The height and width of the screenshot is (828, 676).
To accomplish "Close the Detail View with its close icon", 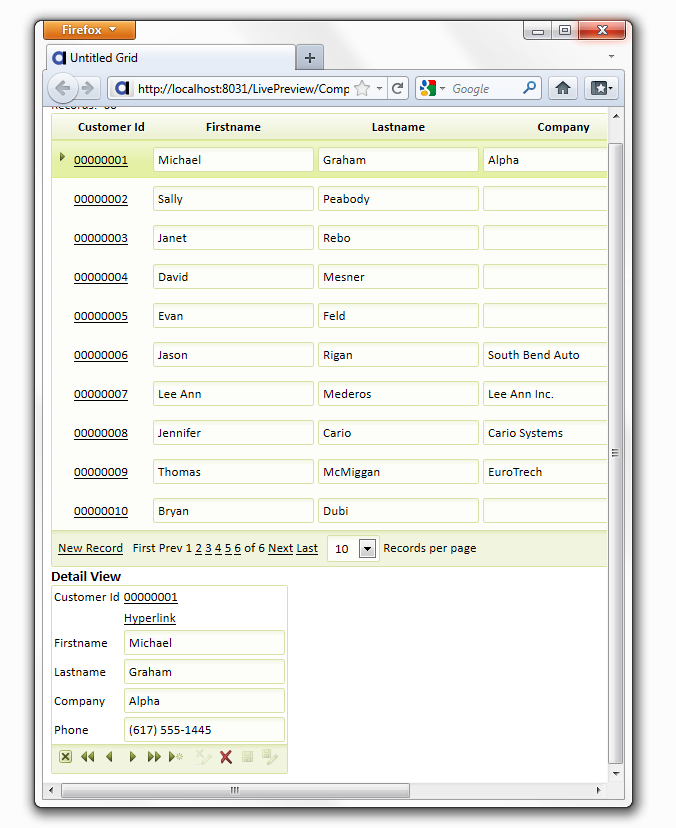I will [x=65, y=757].
